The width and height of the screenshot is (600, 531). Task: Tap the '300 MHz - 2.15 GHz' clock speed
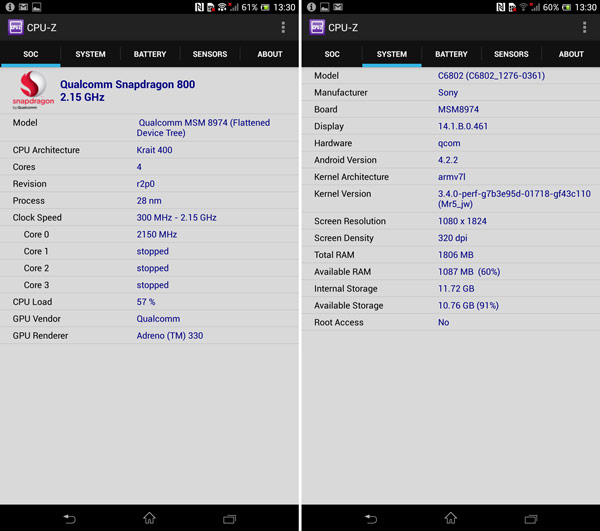pos(176,217)
